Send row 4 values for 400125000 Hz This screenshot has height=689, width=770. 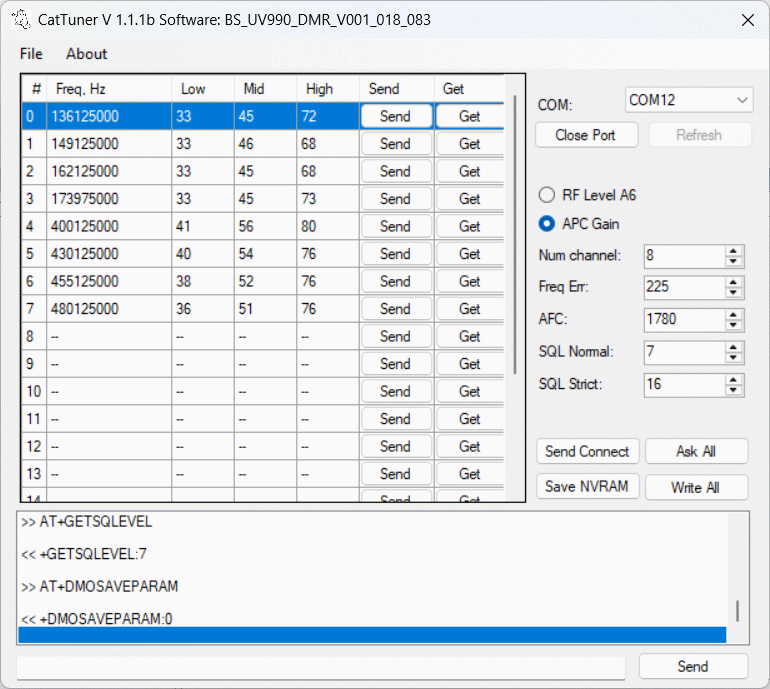point(395,227)
